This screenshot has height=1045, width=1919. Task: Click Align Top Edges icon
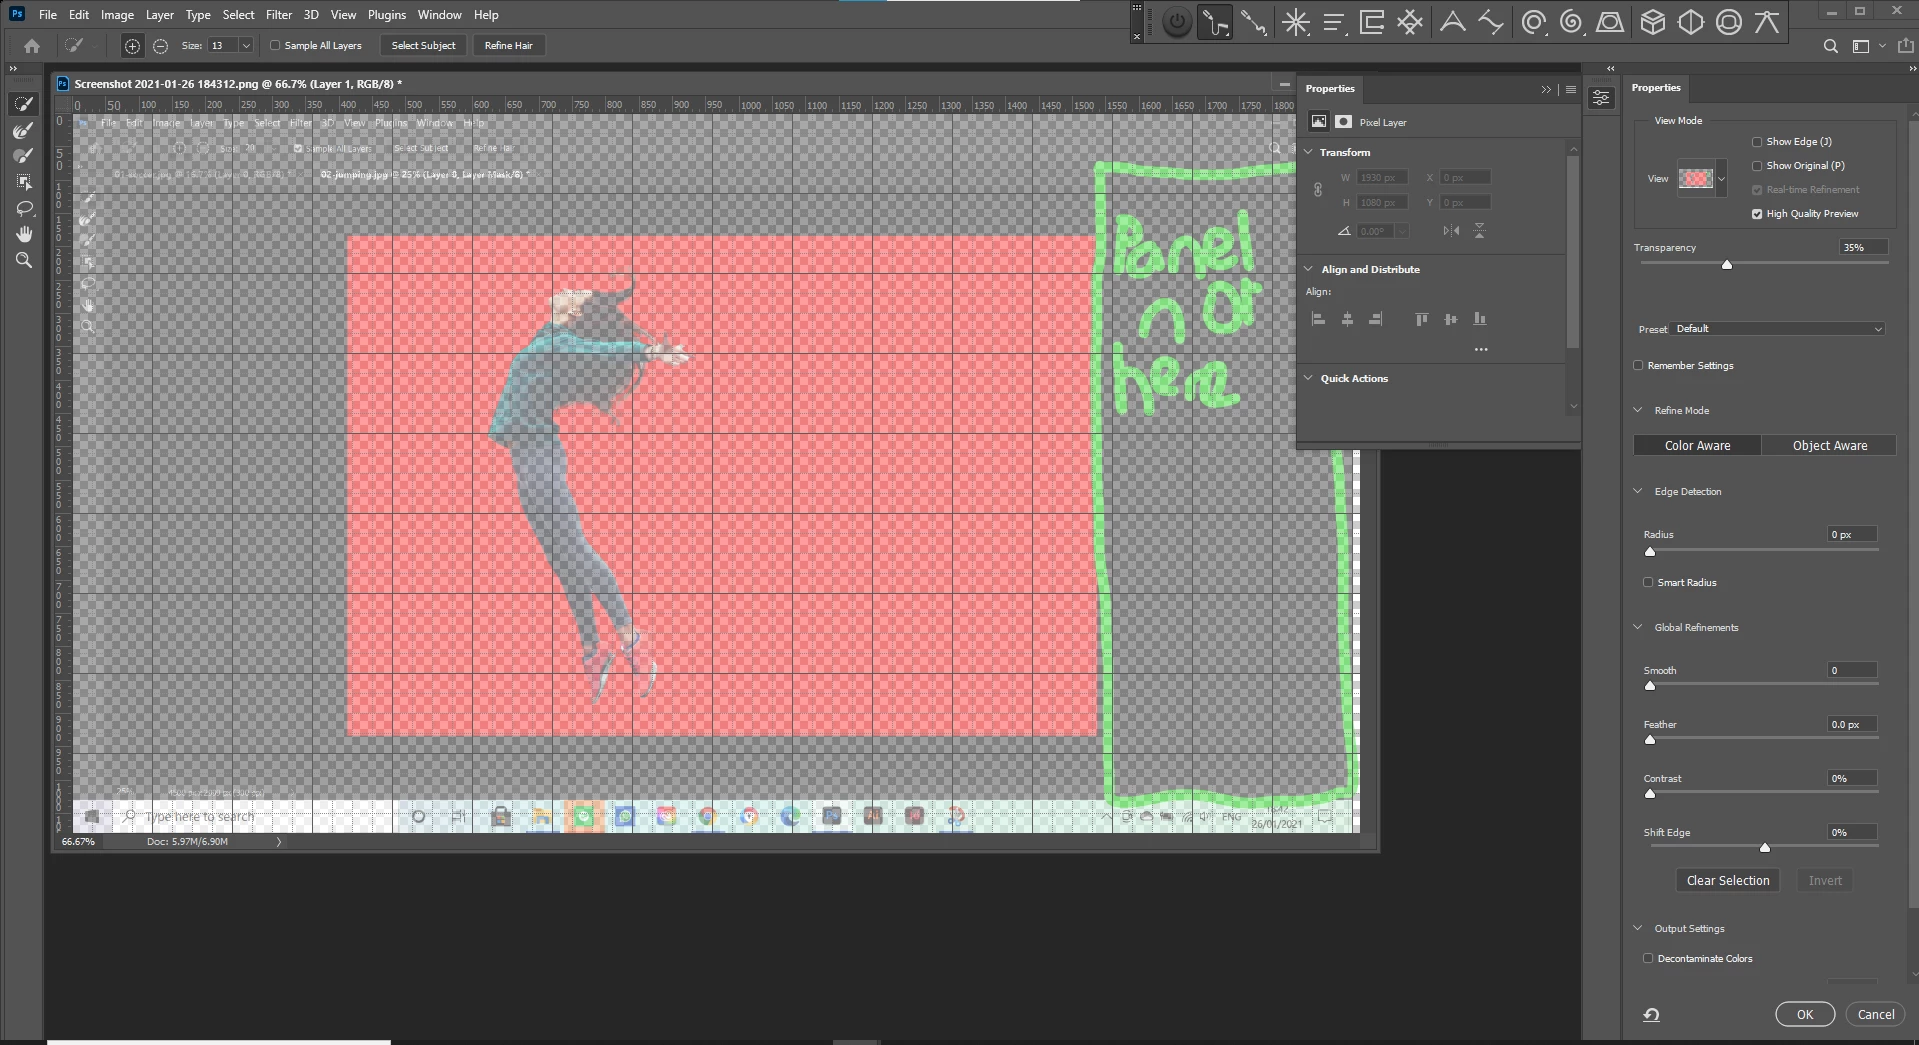click(x=1421, y=319)
